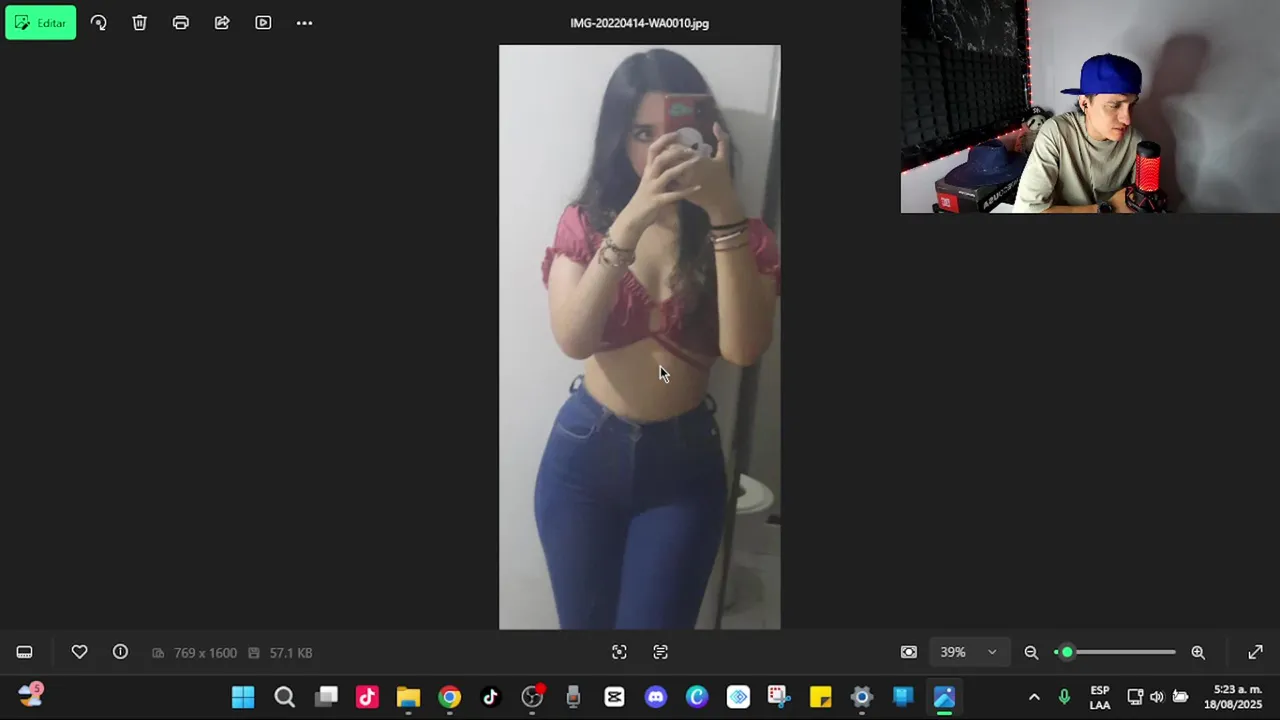The width and height of the screenshot is (1280, 720).
Task: Open the volume control in system tray
Action: click(x=1157, y=697)
